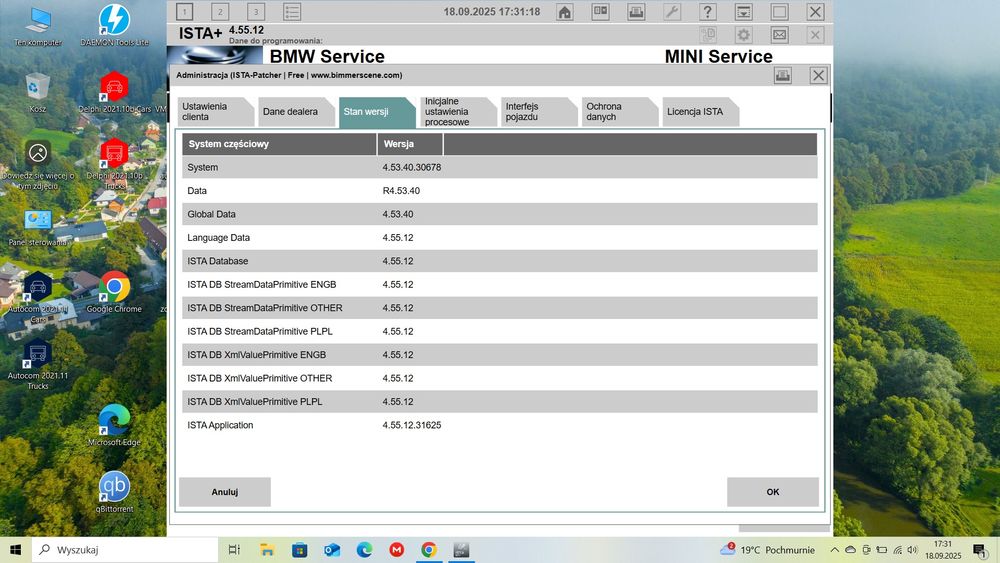1000x563 pixels.
Task: Print the Administracja dialog contents
Action: (x=783, y=75)
